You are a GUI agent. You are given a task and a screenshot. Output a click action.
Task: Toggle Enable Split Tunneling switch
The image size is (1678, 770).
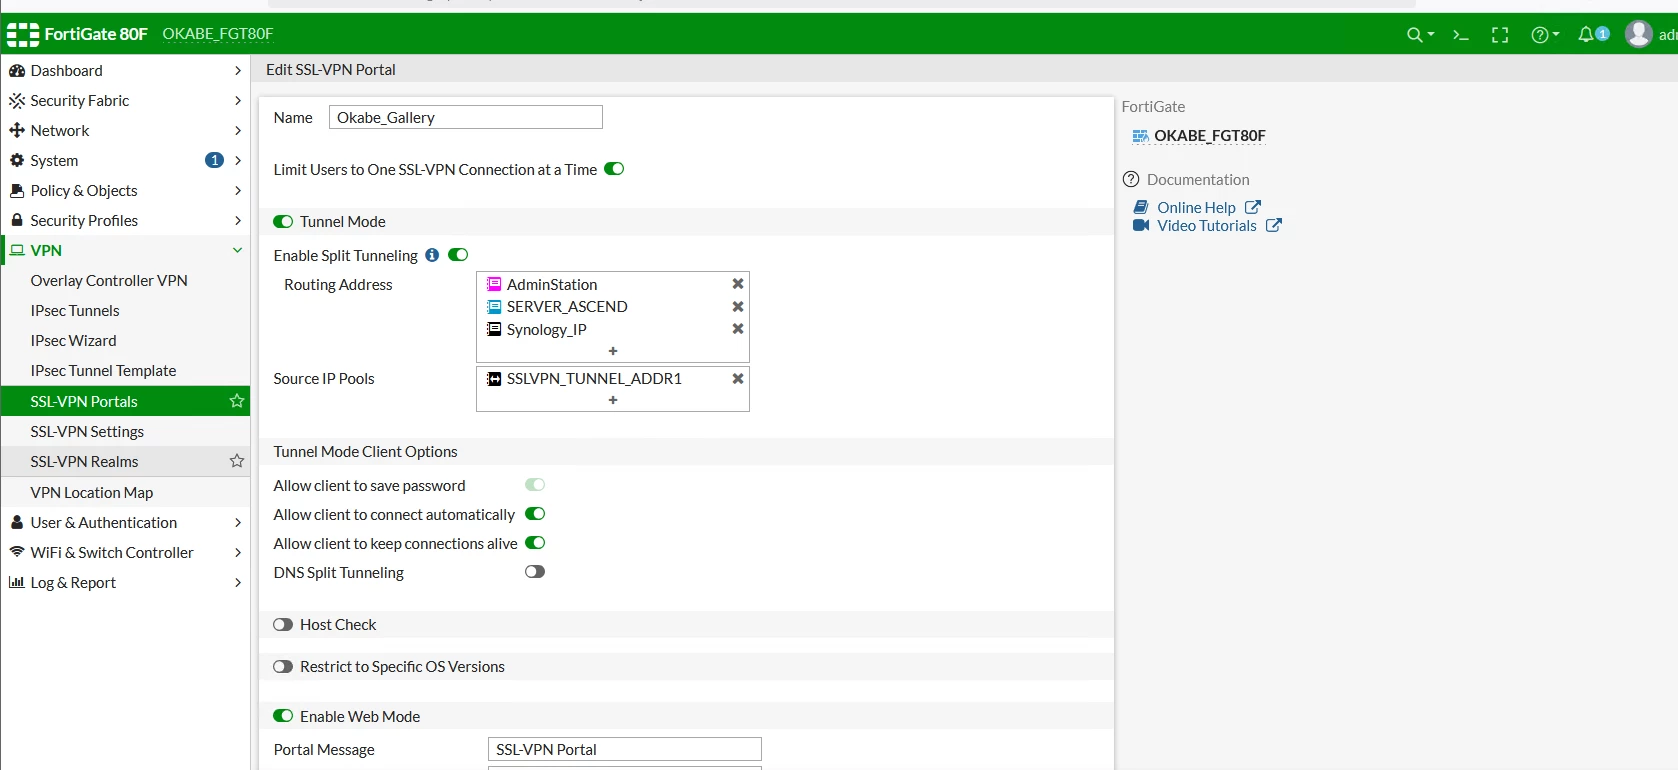point(458,255)
